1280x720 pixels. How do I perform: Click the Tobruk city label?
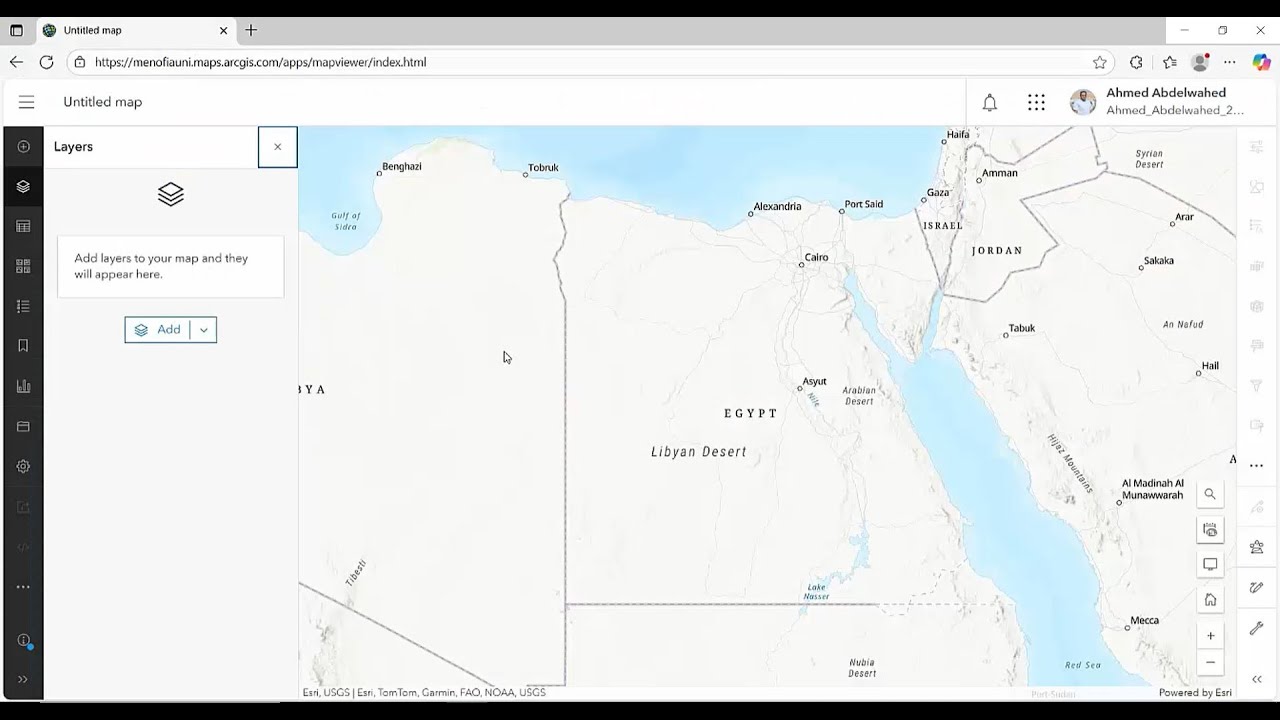tap(543, 168)
